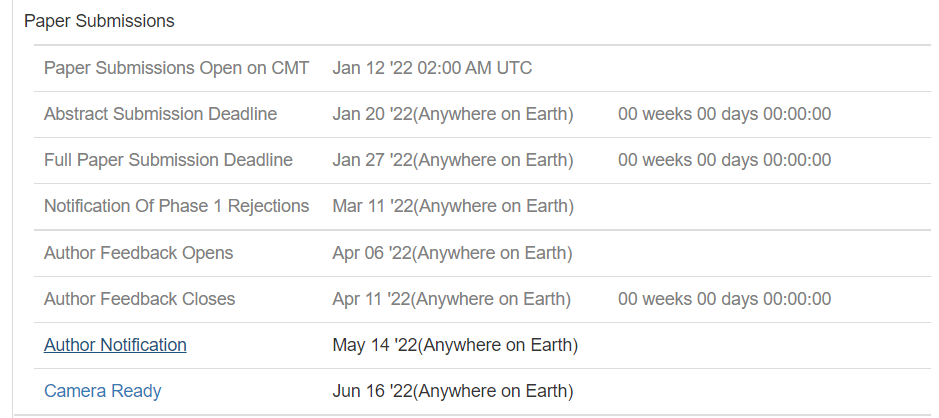
Task: Click the Jan 12 '22 02:00 AM UTC date
Action: coord(432,68)
